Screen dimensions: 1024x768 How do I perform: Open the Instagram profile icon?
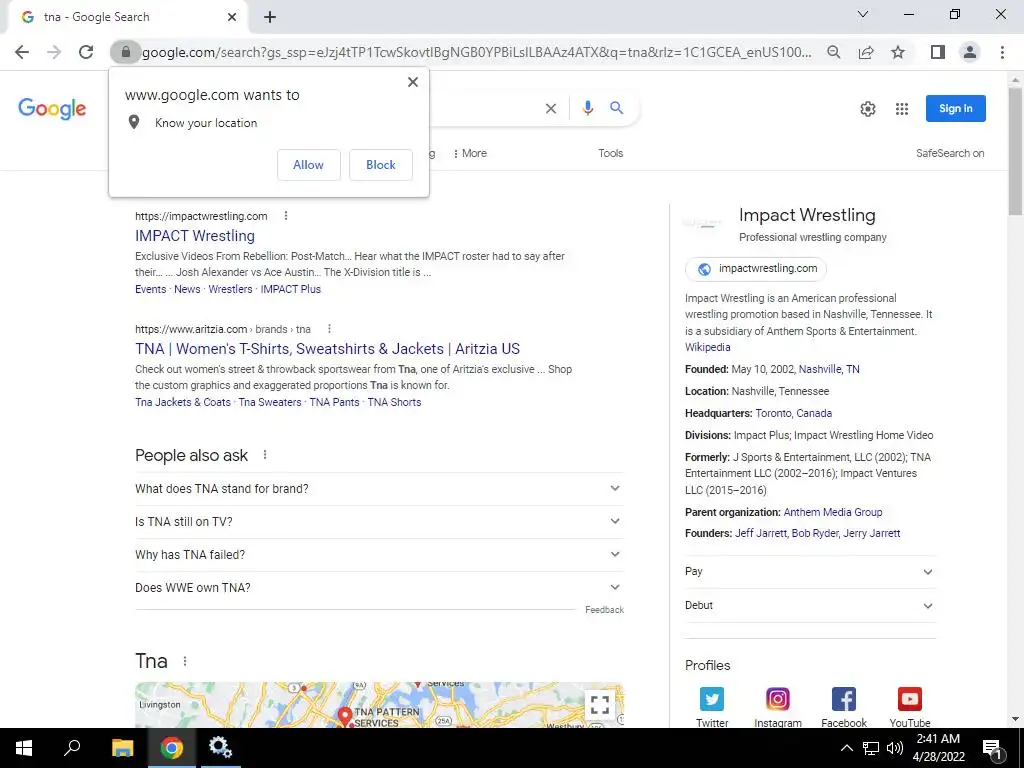(x=778, y=699)
